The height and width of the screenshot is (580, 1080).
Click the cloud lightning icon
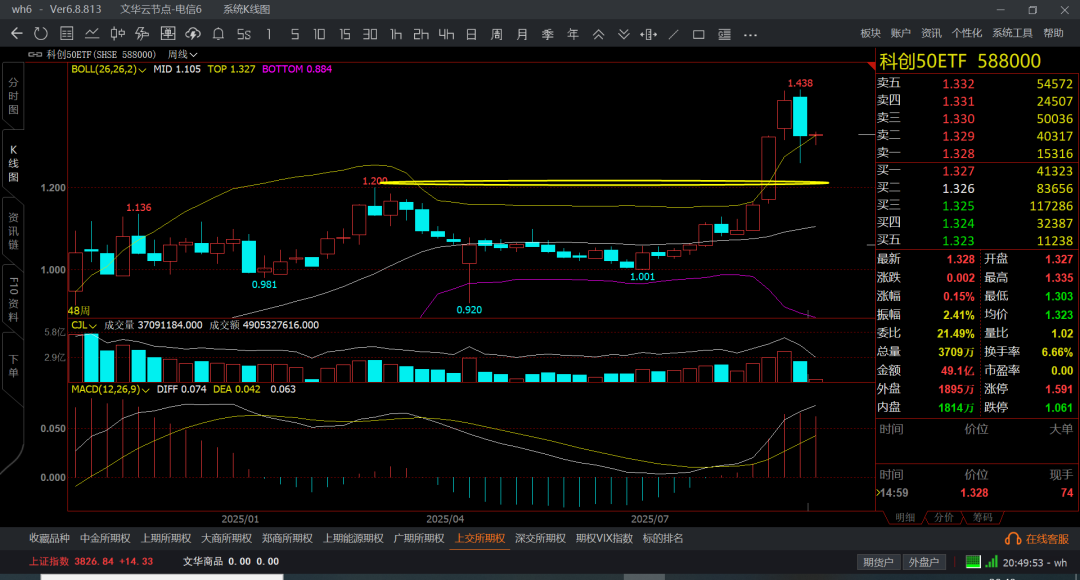(x=193, y=34)
